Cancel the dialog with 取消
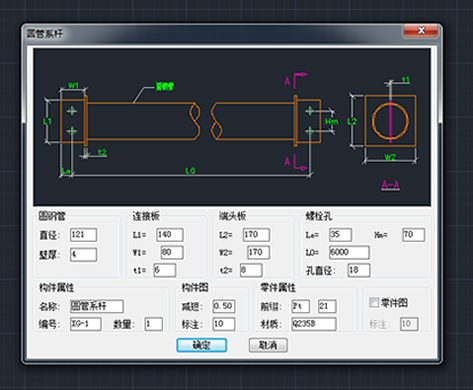This screenshot has height=390, width=473. (268, 345)
